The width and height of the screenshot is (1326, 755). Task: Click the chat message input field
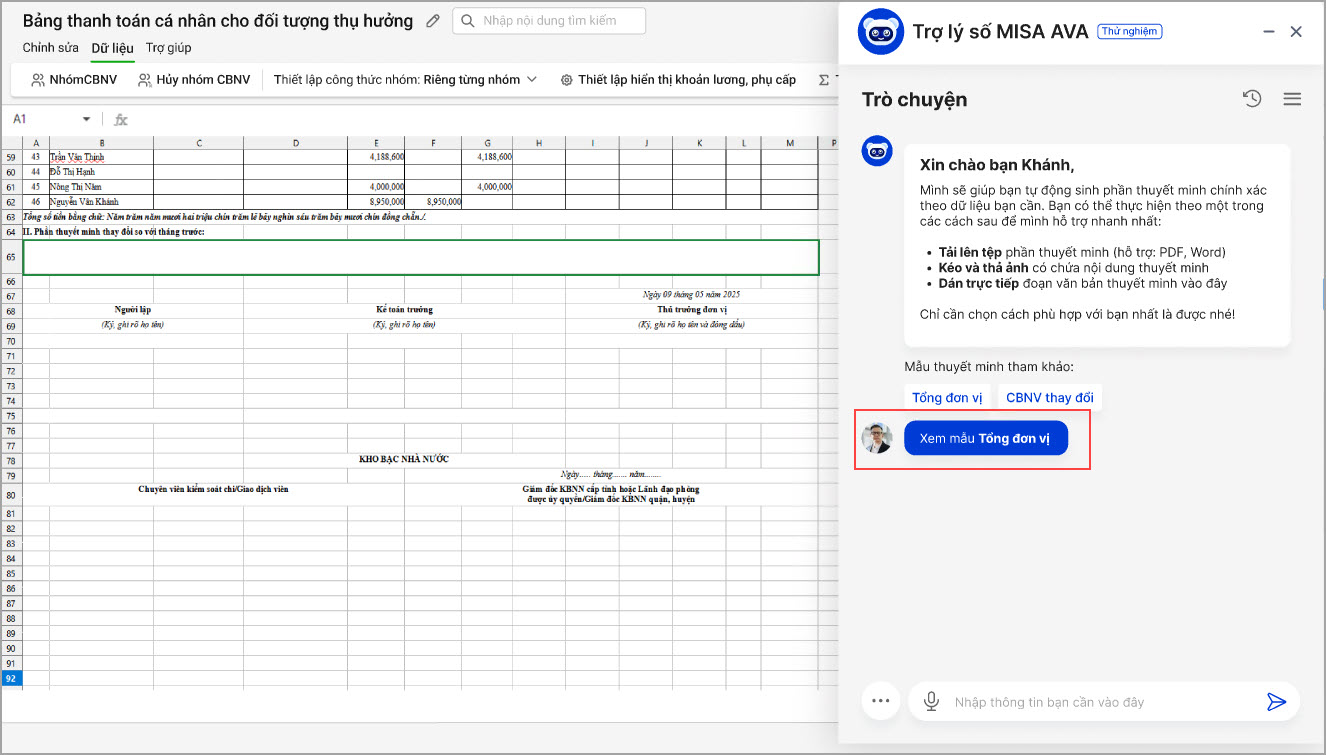point(1100,702)
